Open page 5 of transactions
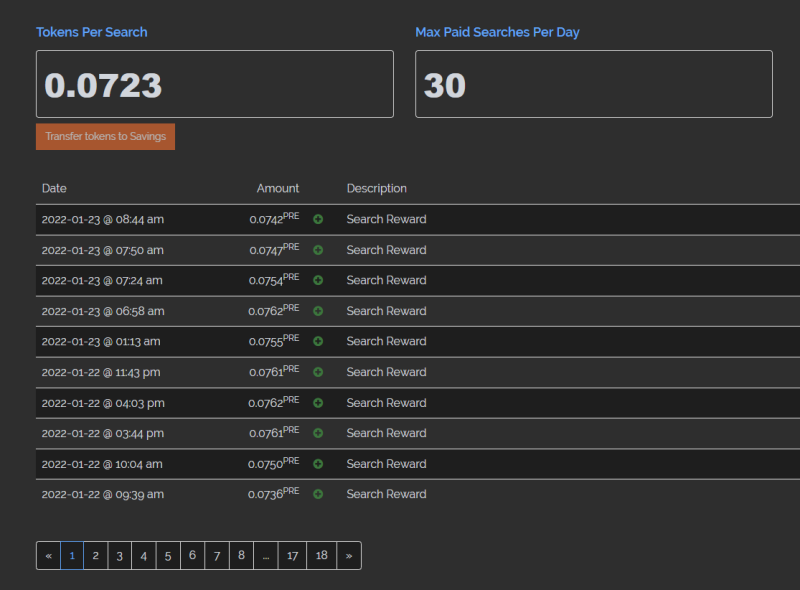This screenshot has height=590, width=800. click(168, 555)
